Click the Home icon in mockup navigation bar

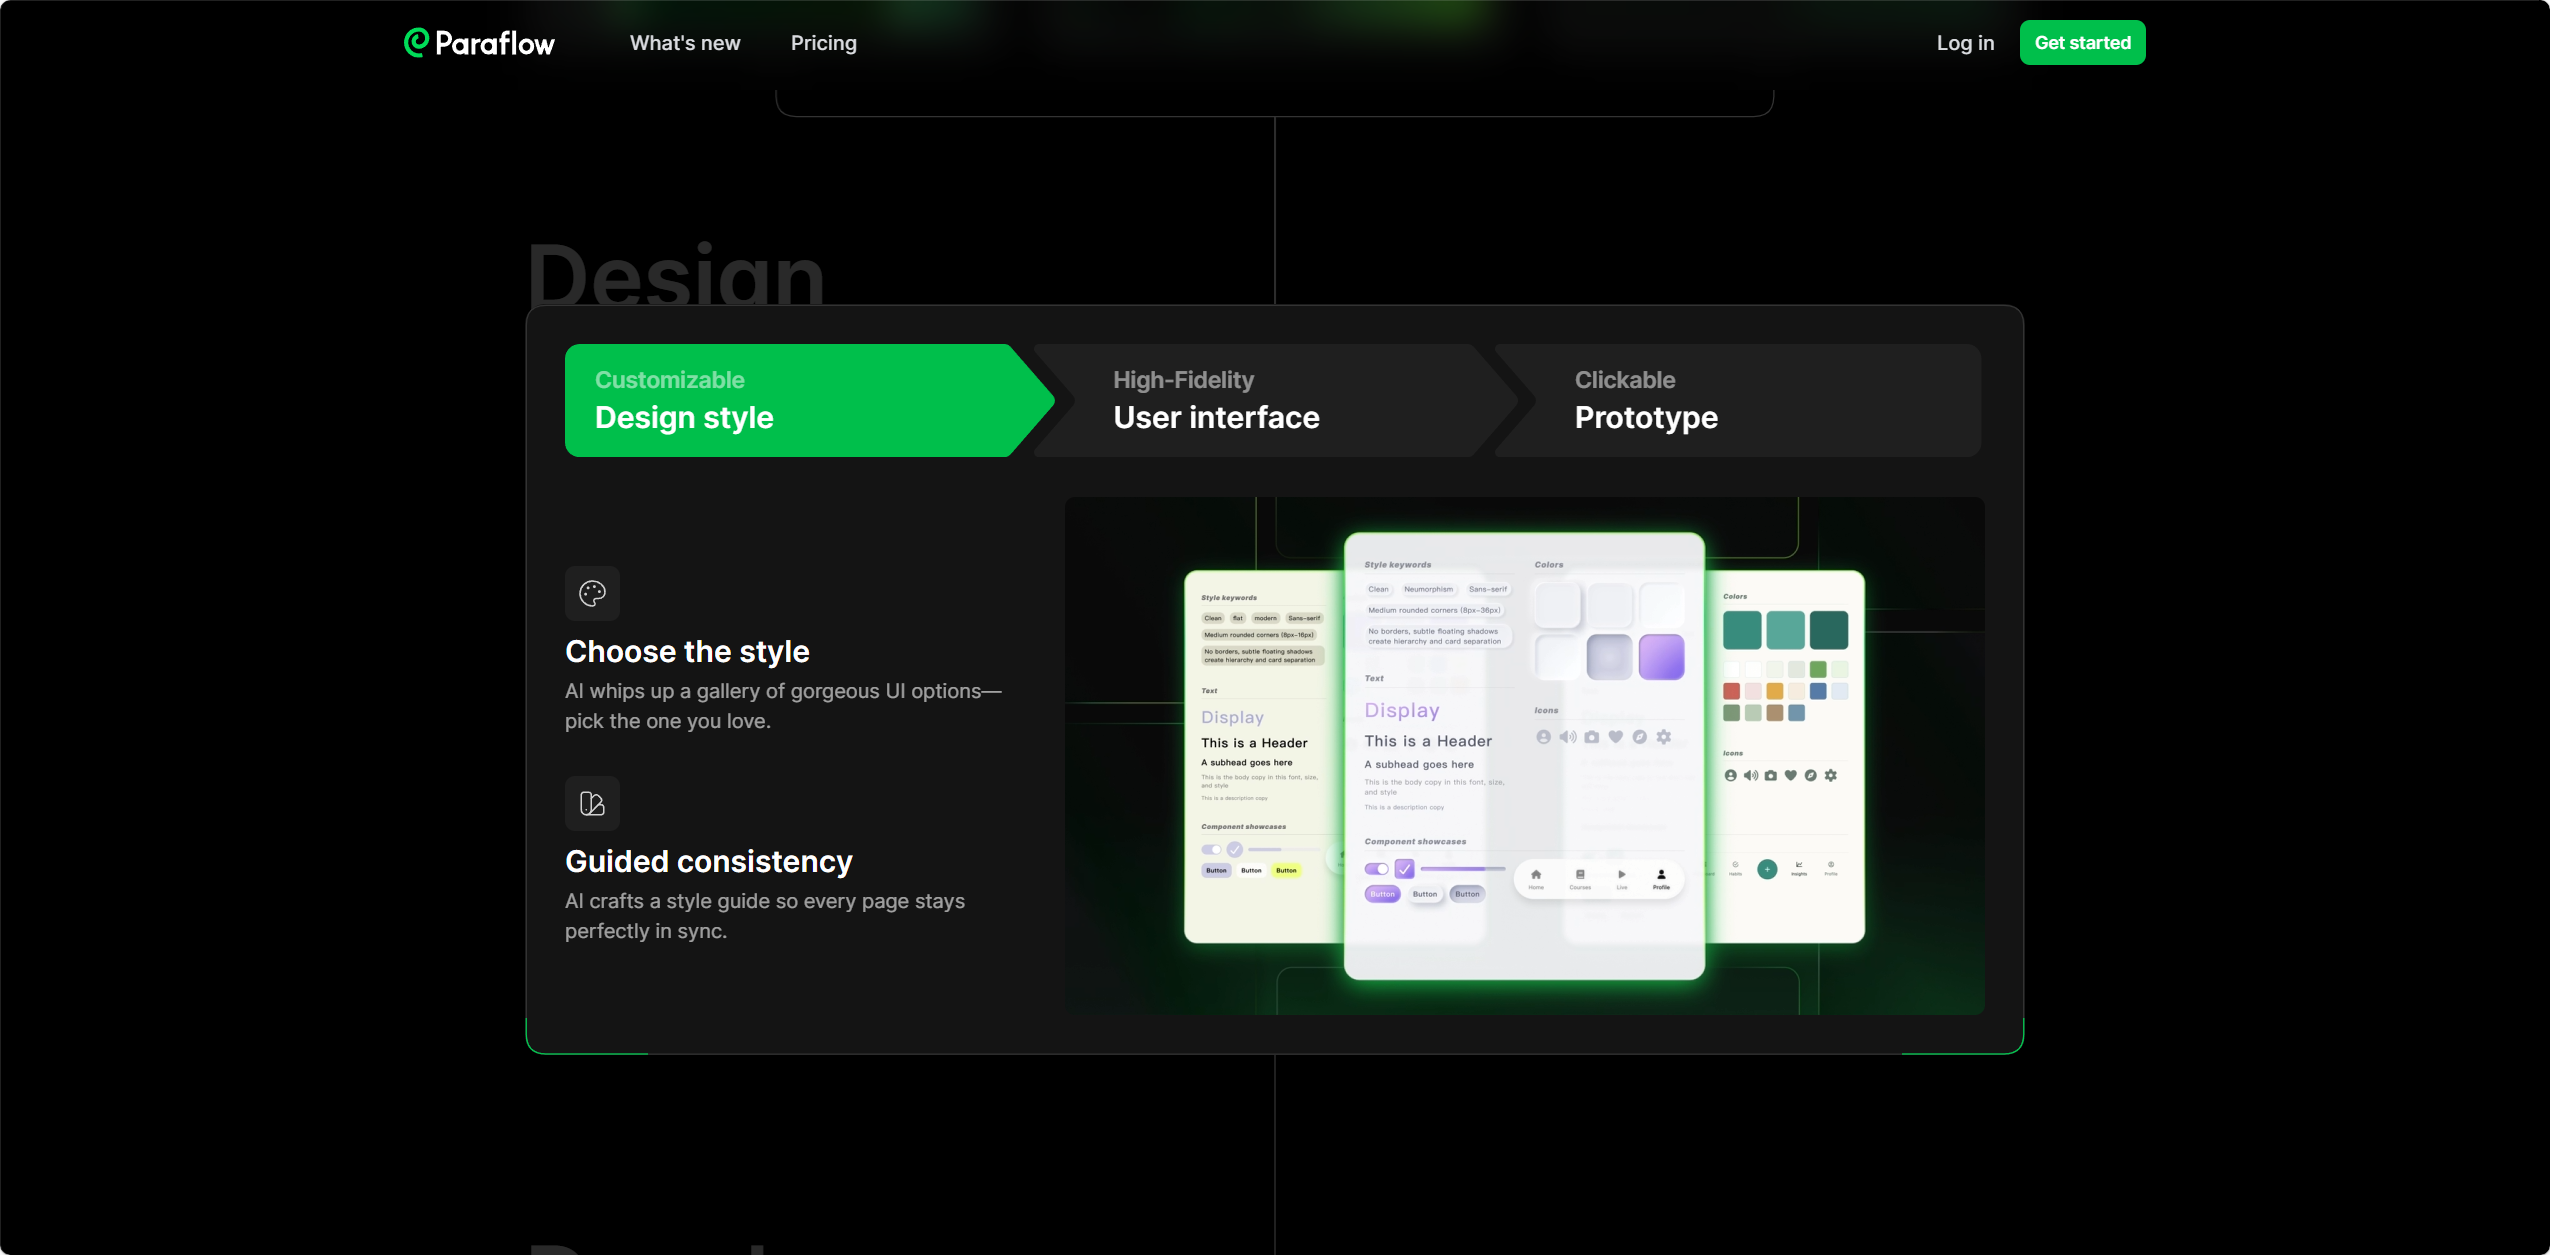click(1536, 877)
